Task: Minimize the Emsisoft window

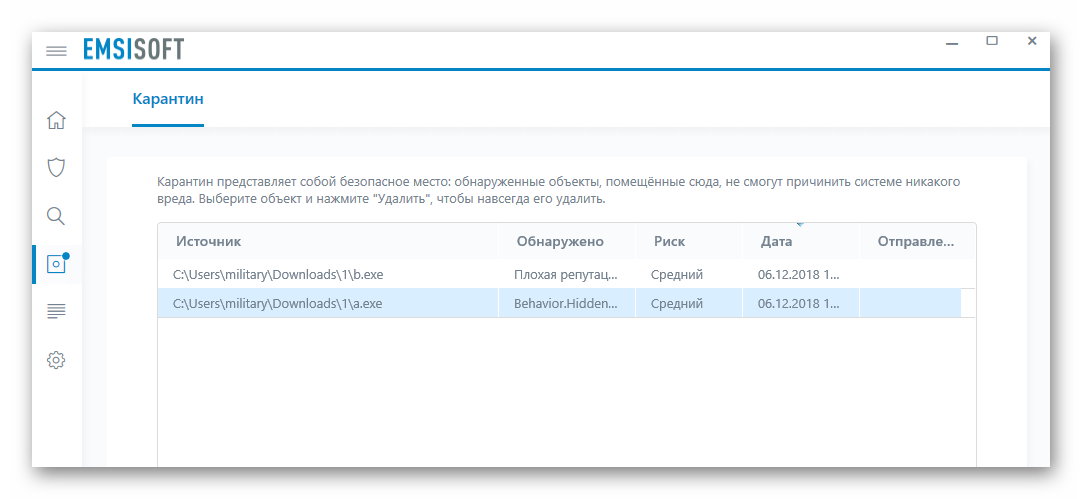Action: 952,42
